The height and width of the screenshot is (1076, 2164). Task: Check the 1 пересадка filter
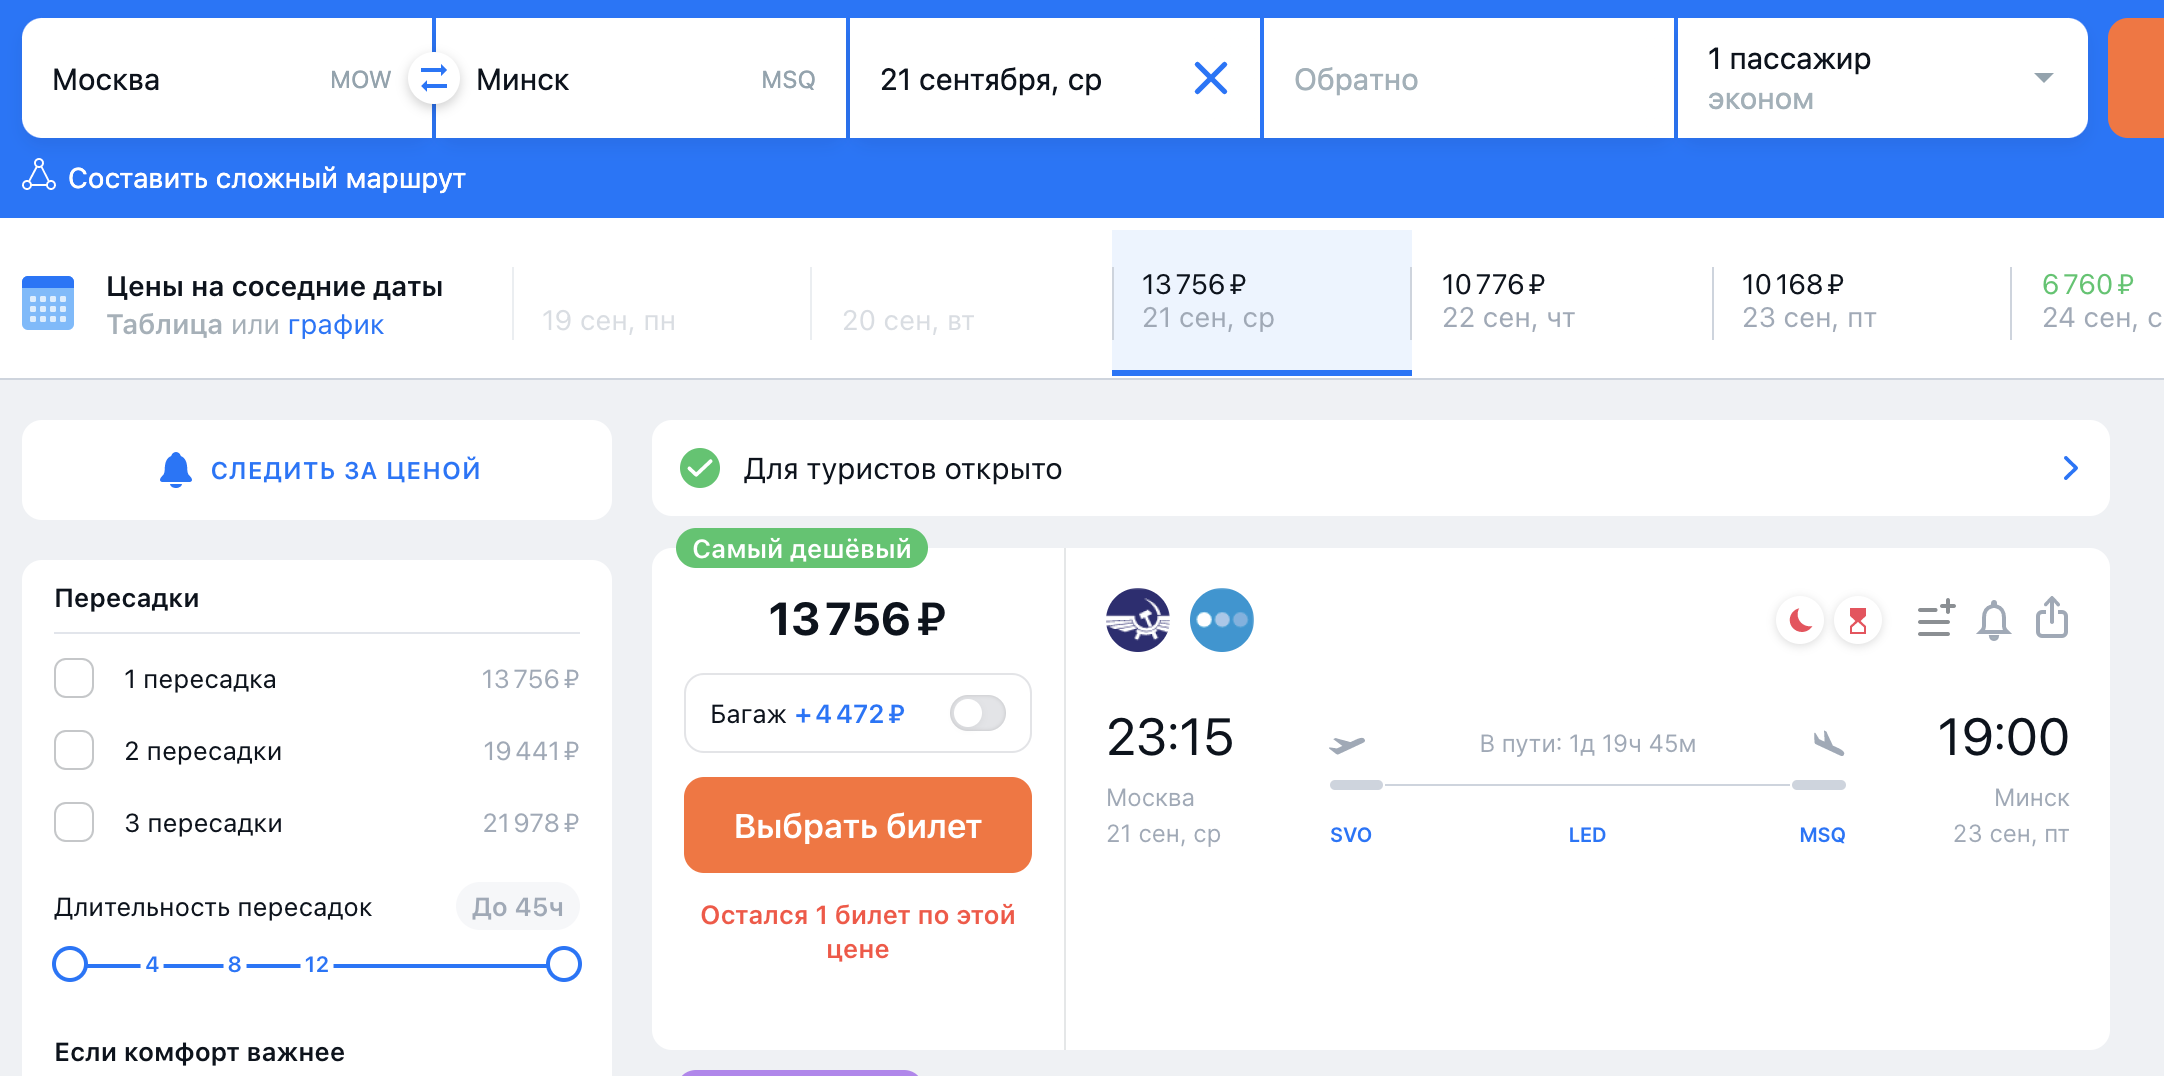(x=74, y=679)
